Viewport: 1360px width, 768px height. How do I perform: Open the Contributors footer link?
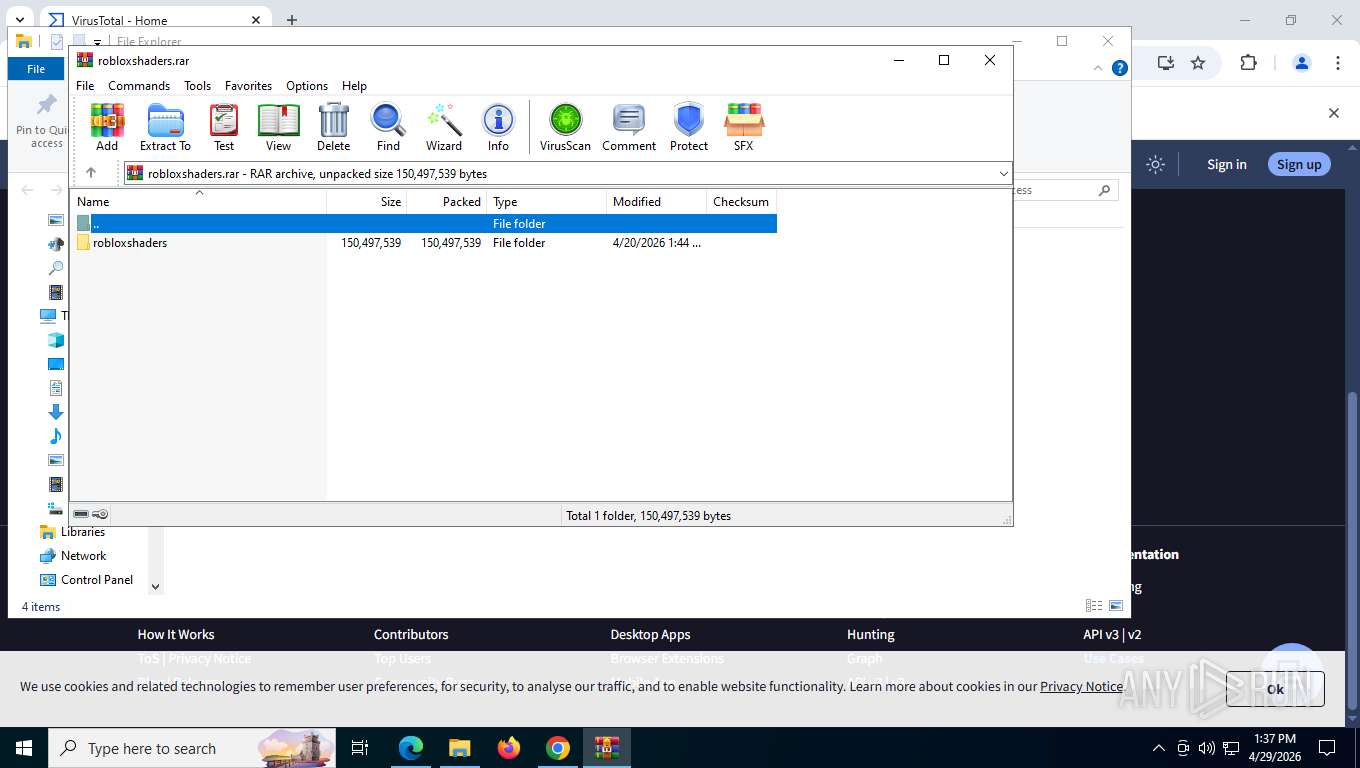click(x=411, y=634)
